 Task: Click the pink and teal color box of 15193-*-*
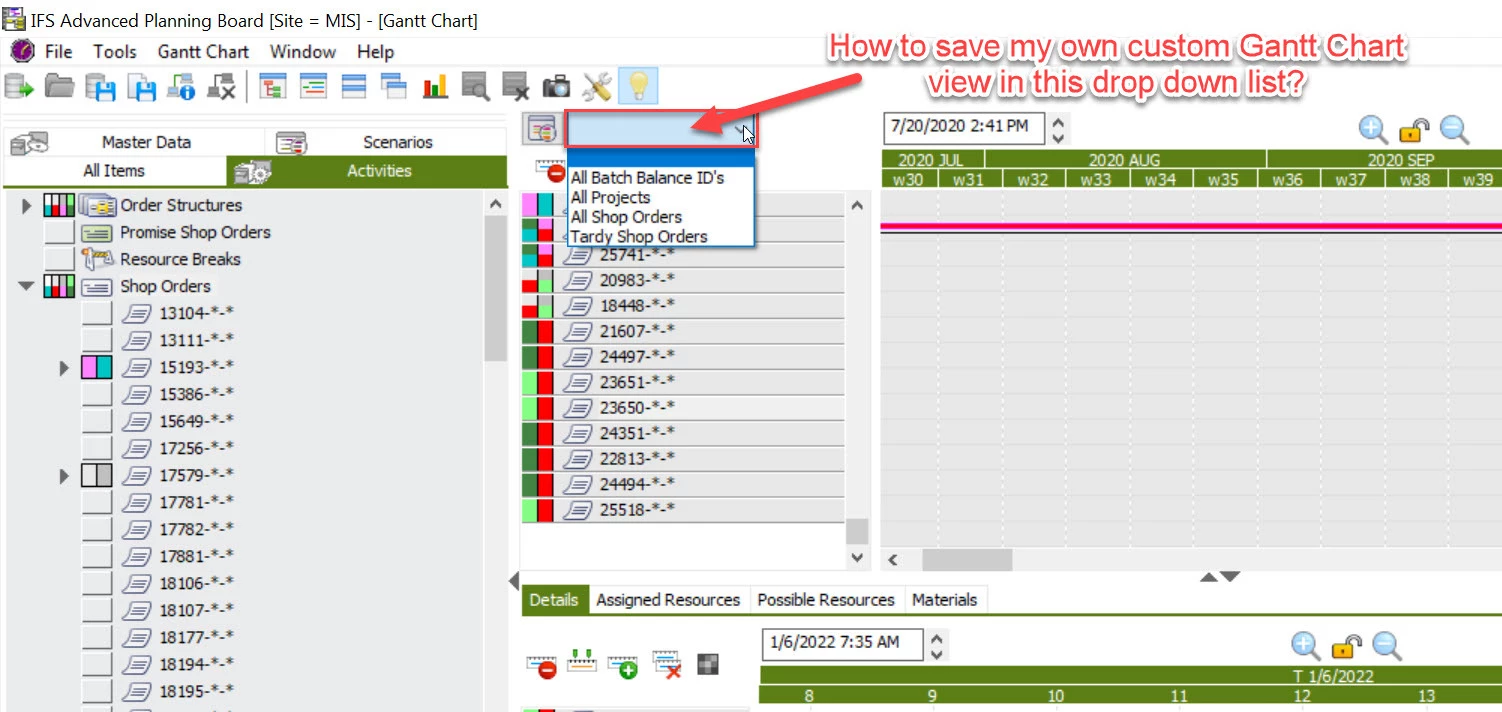pyautogui.click(x=97, y=367)
